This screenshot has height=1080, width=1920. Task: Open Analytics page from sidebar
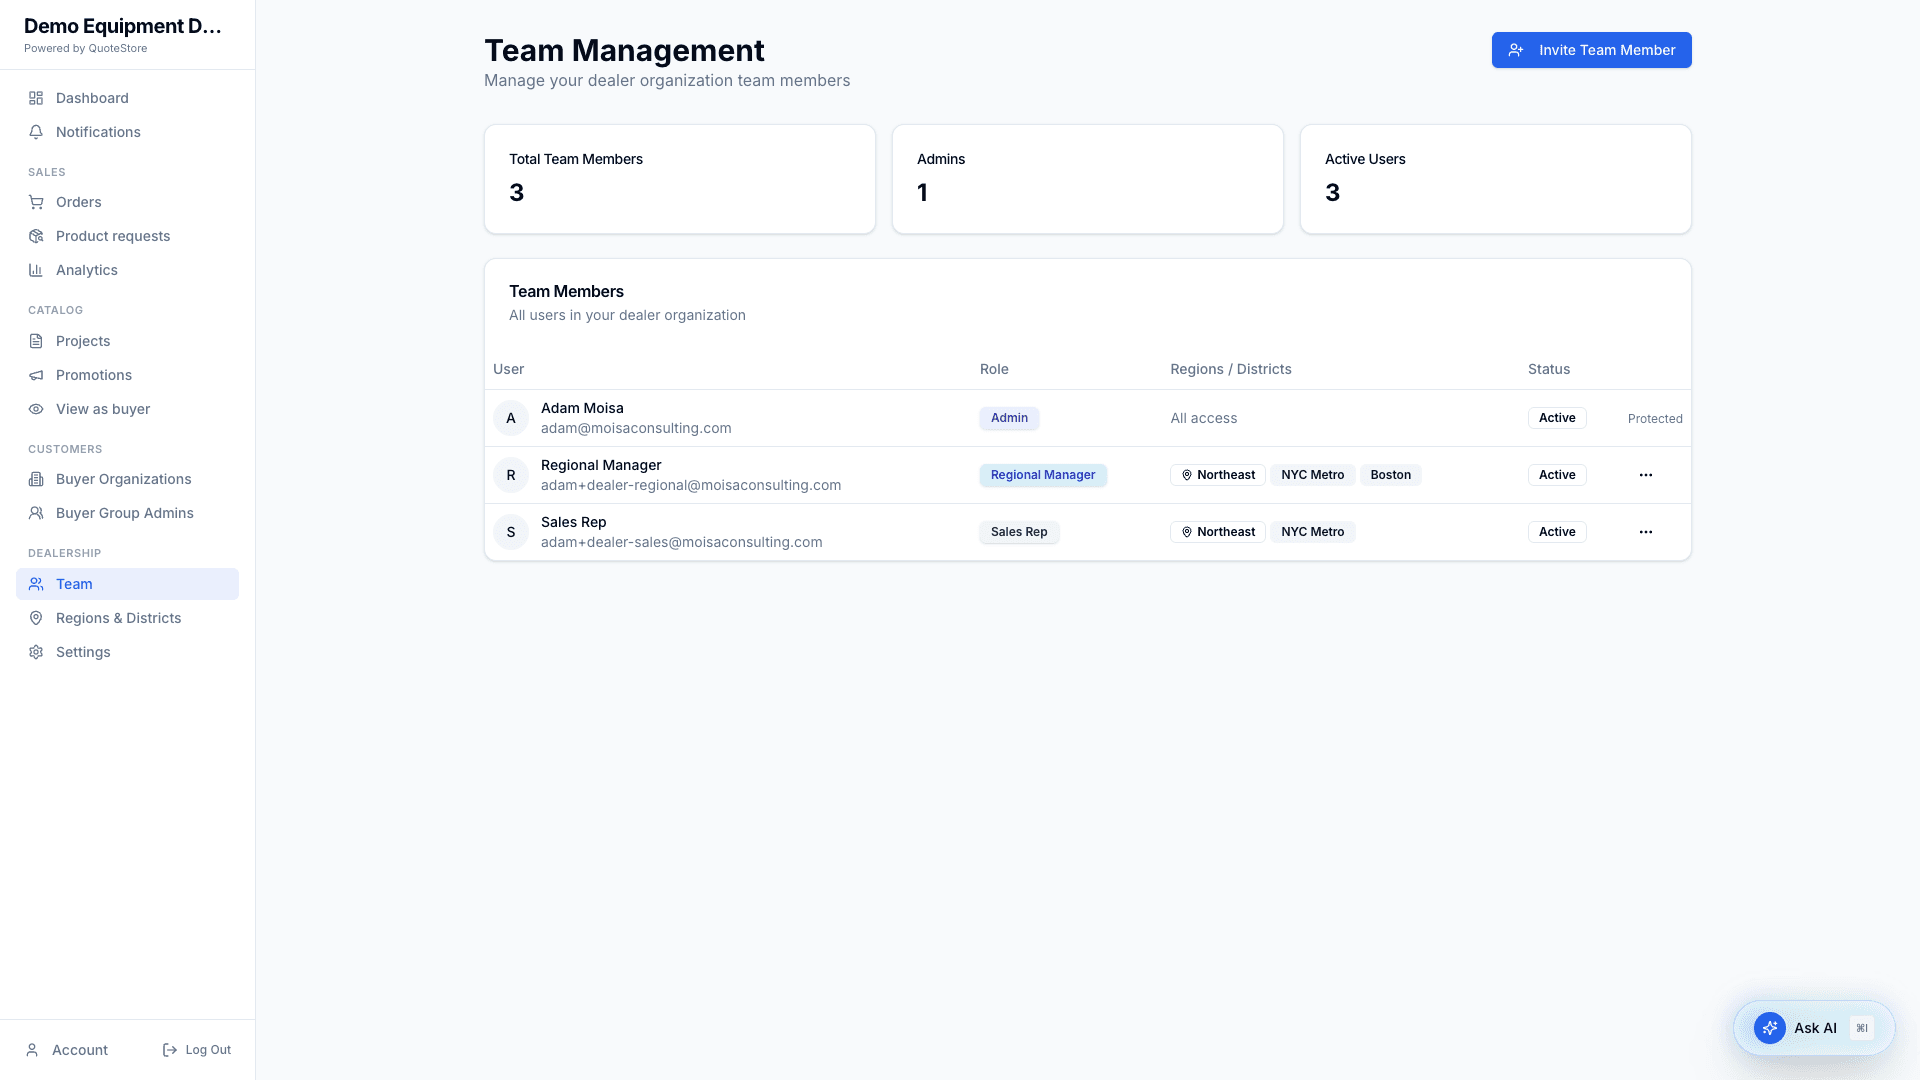coord(127,270)
